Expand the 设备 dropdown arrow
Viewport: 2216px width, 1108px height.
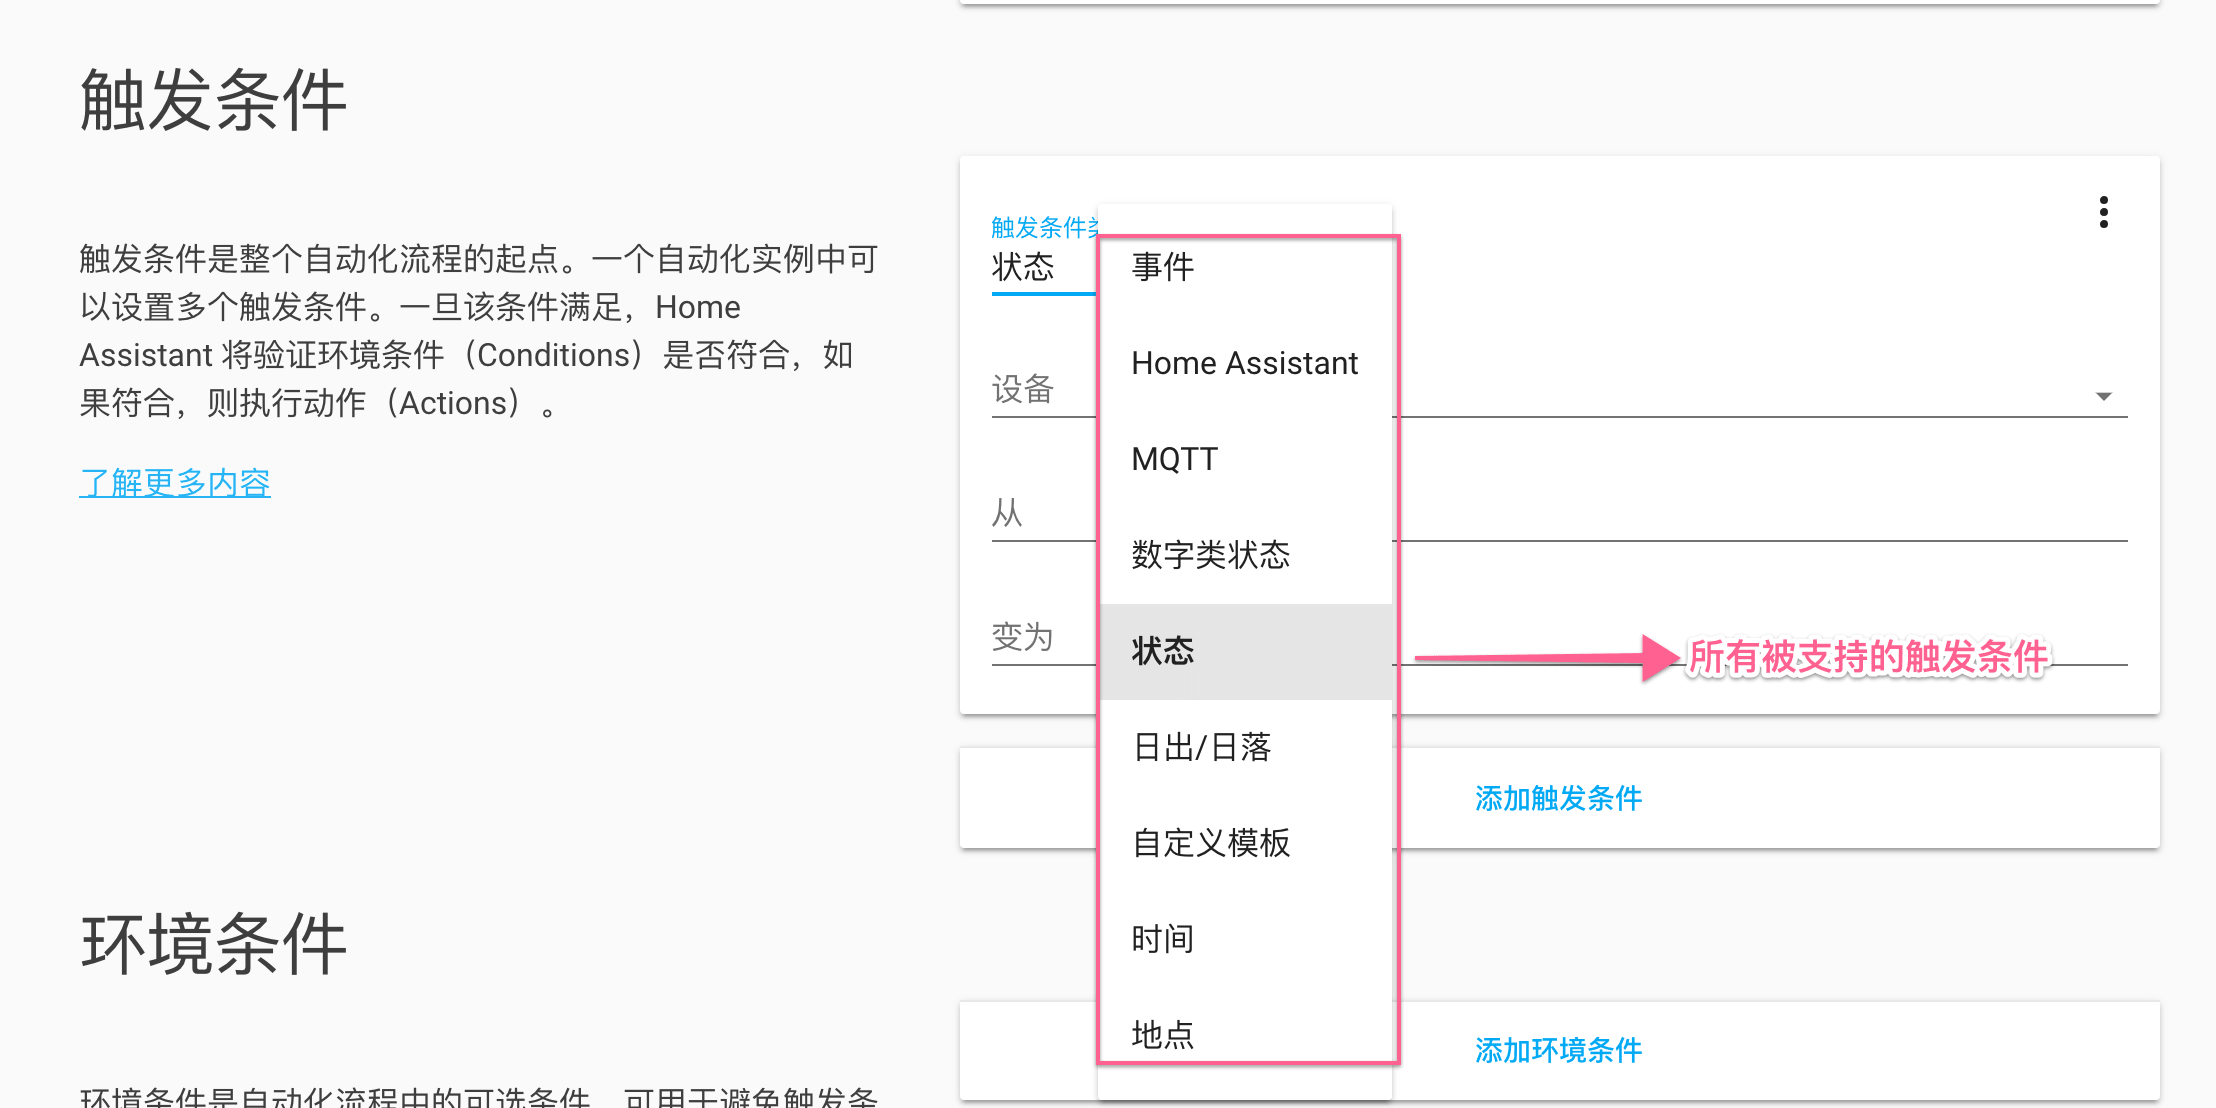[x=2103, y=396]
